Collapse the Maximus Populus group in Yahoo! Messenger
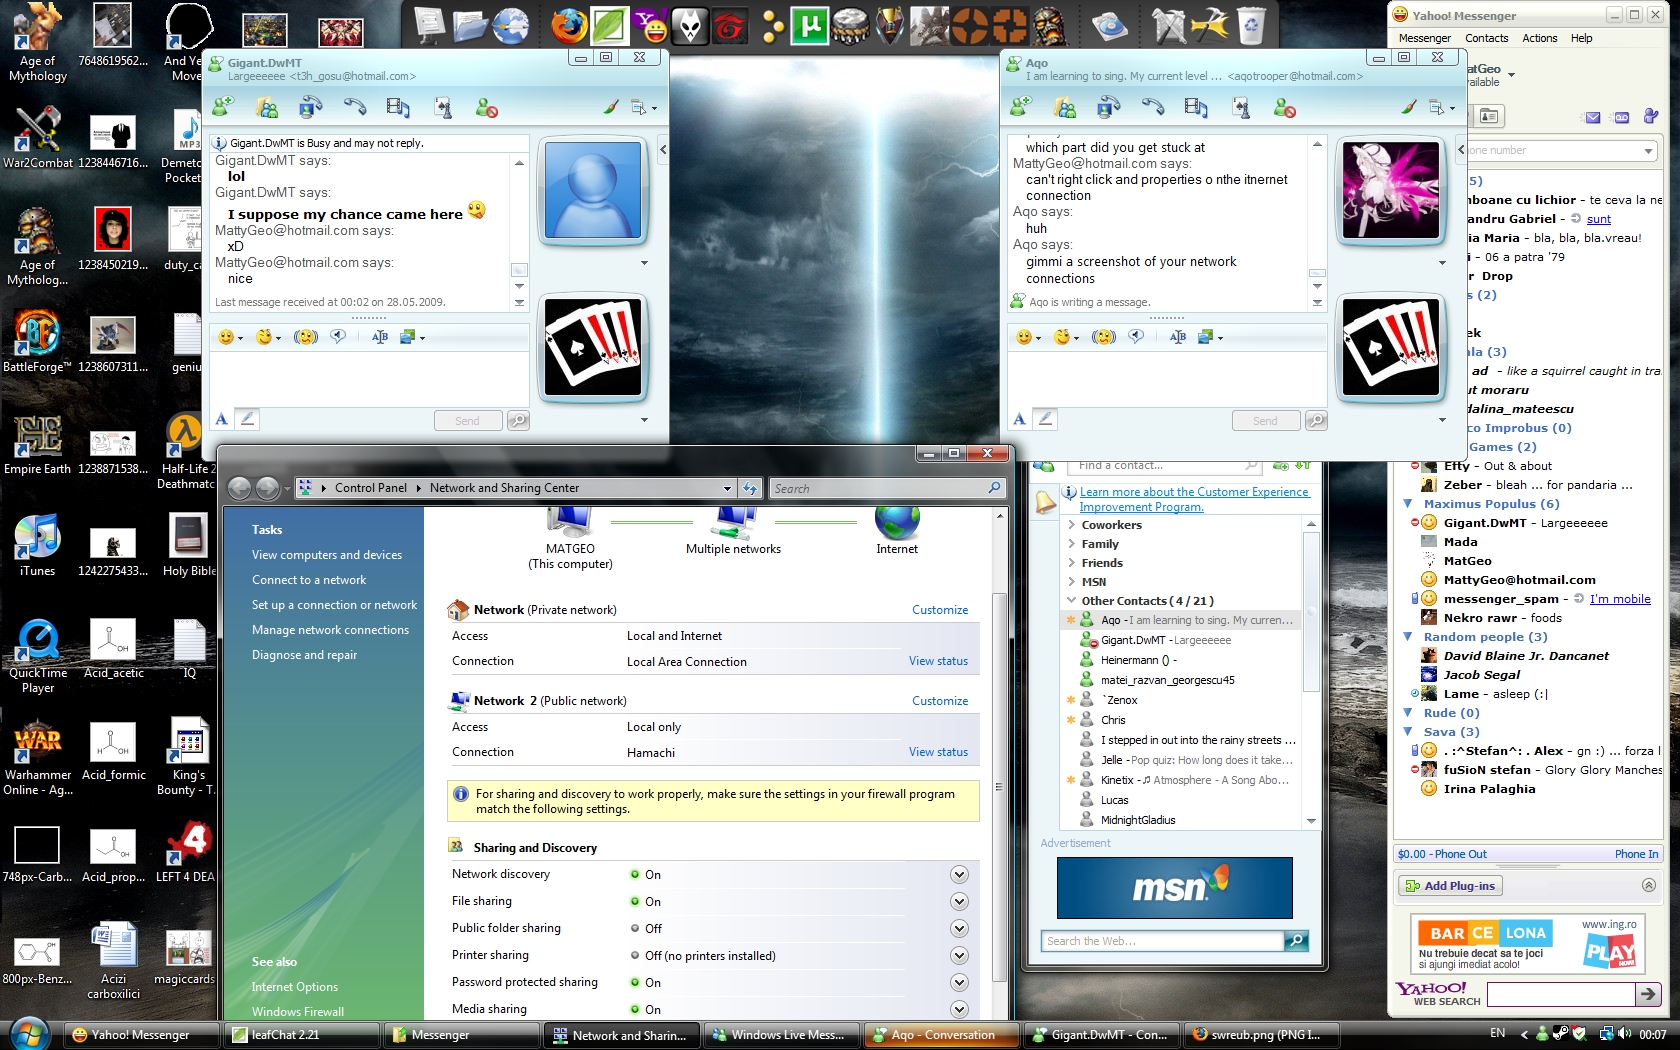 coord(1408,504)
